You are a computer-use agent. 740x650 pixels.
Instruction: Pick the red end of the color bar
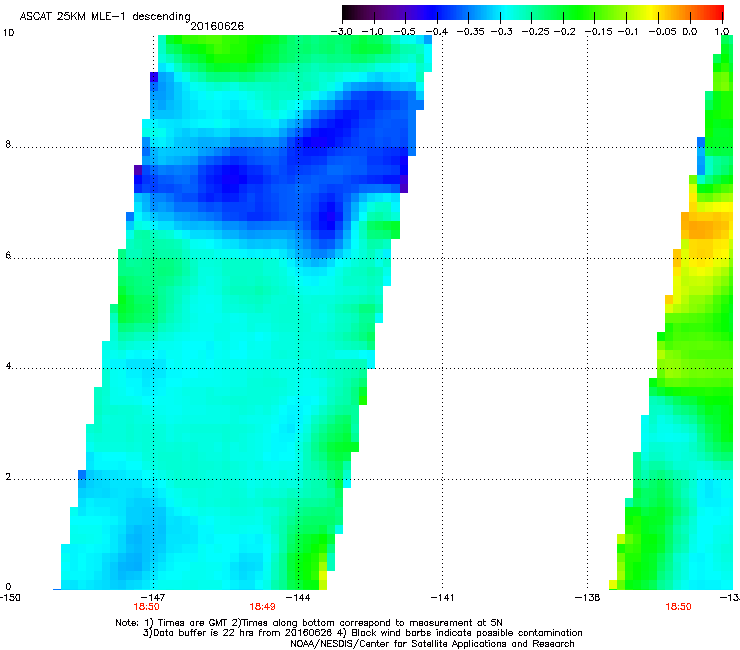click(x=715, y=12)
